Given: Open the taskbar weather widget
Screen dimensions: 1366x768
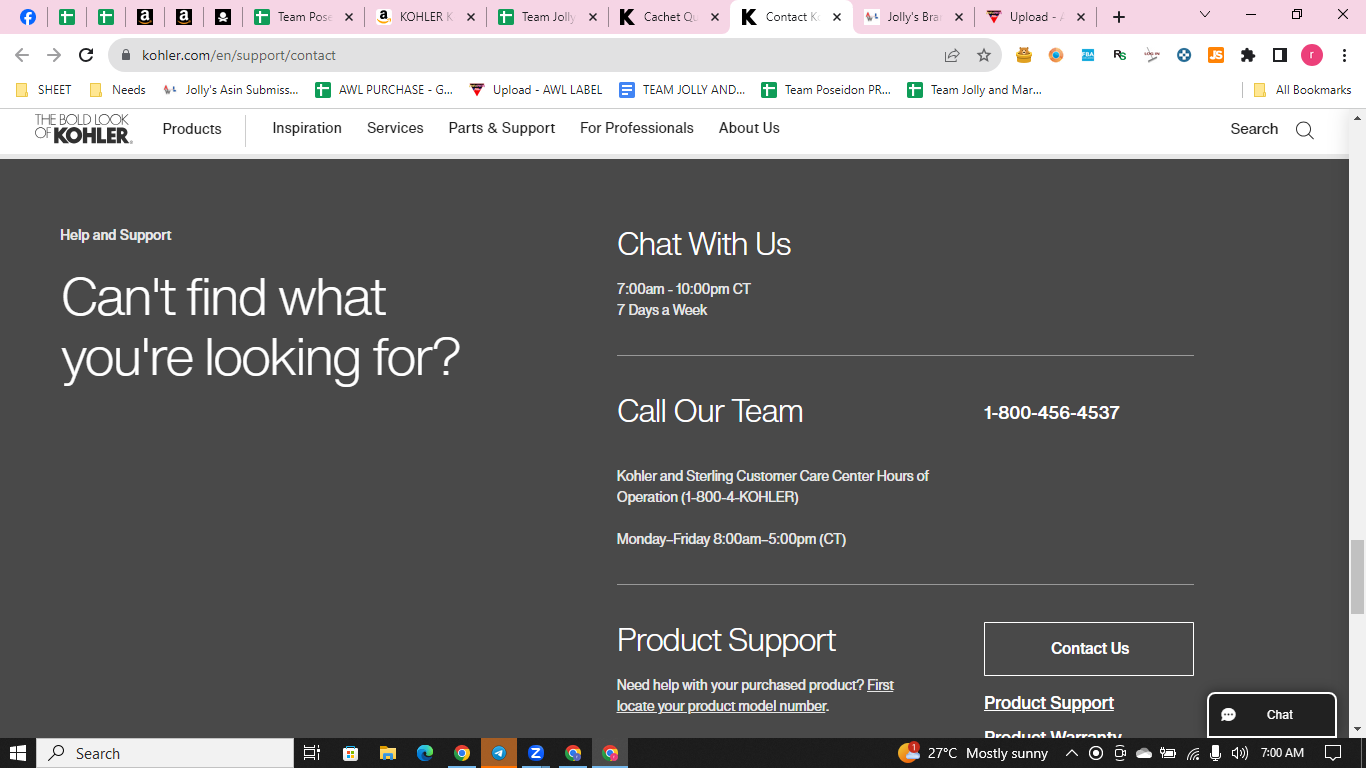Looking at the screenshot, I should pos(973,753).
